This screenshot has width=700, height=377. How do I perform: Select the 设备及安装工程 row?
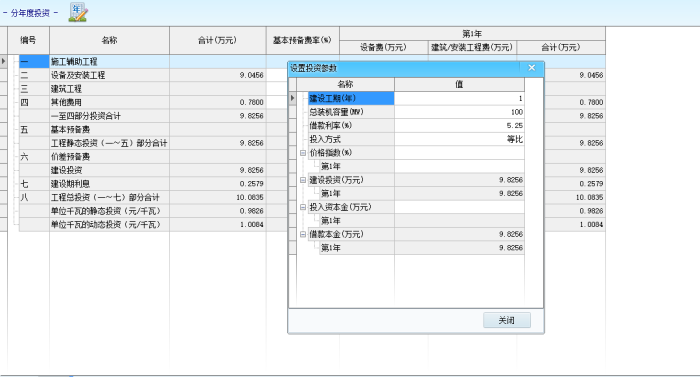109,75
